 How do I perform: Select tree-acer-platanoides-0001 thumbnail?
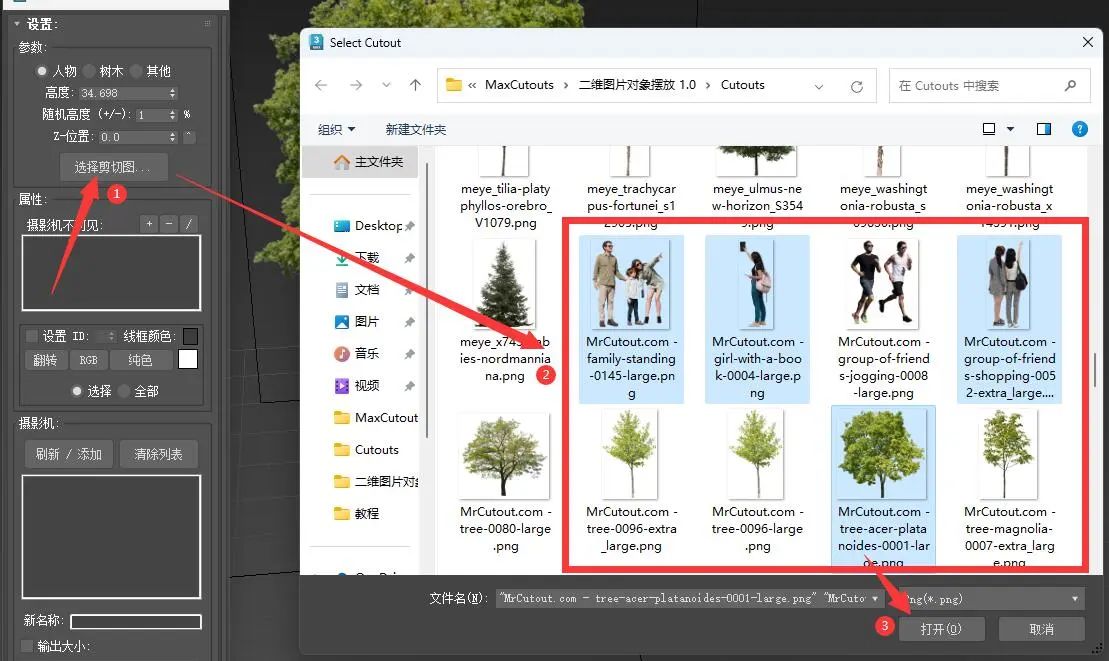(x=882, y=455)
